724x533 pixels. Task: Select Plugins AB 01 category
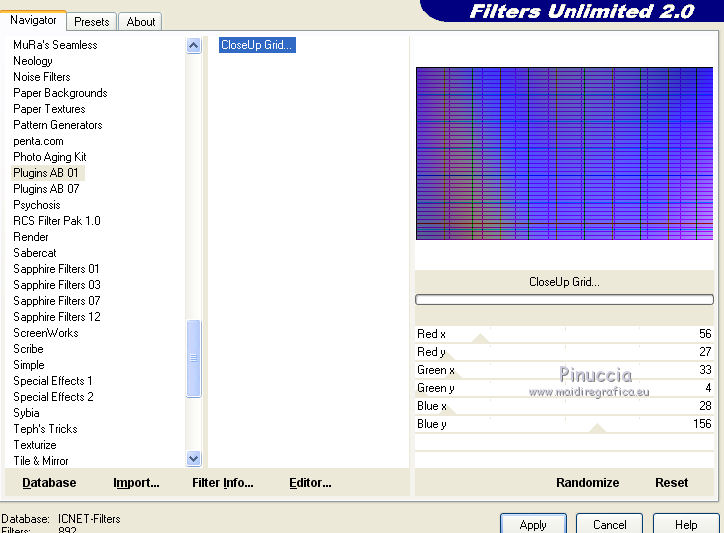[48, 173]
